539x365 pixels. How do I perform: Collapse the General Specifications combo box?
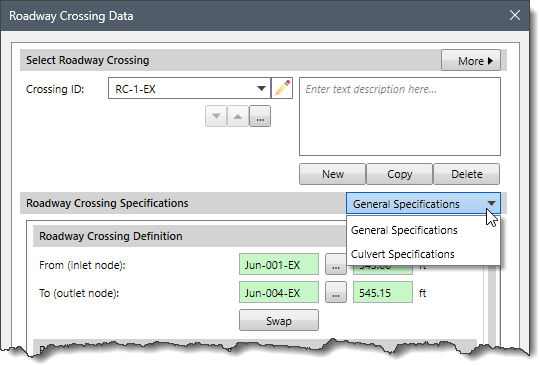pos(424,203)
